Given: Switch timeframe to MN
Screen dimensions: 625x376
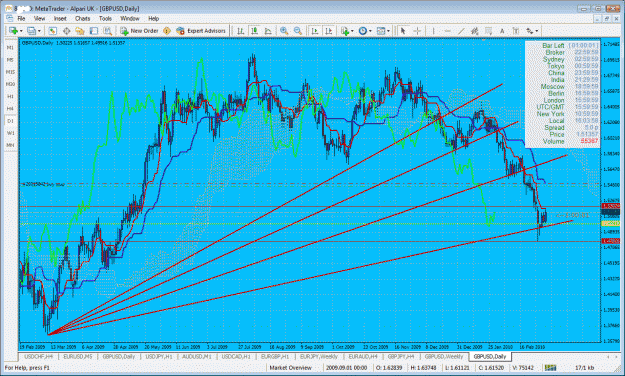Looking at the screenshot, I should click(10, 145).
